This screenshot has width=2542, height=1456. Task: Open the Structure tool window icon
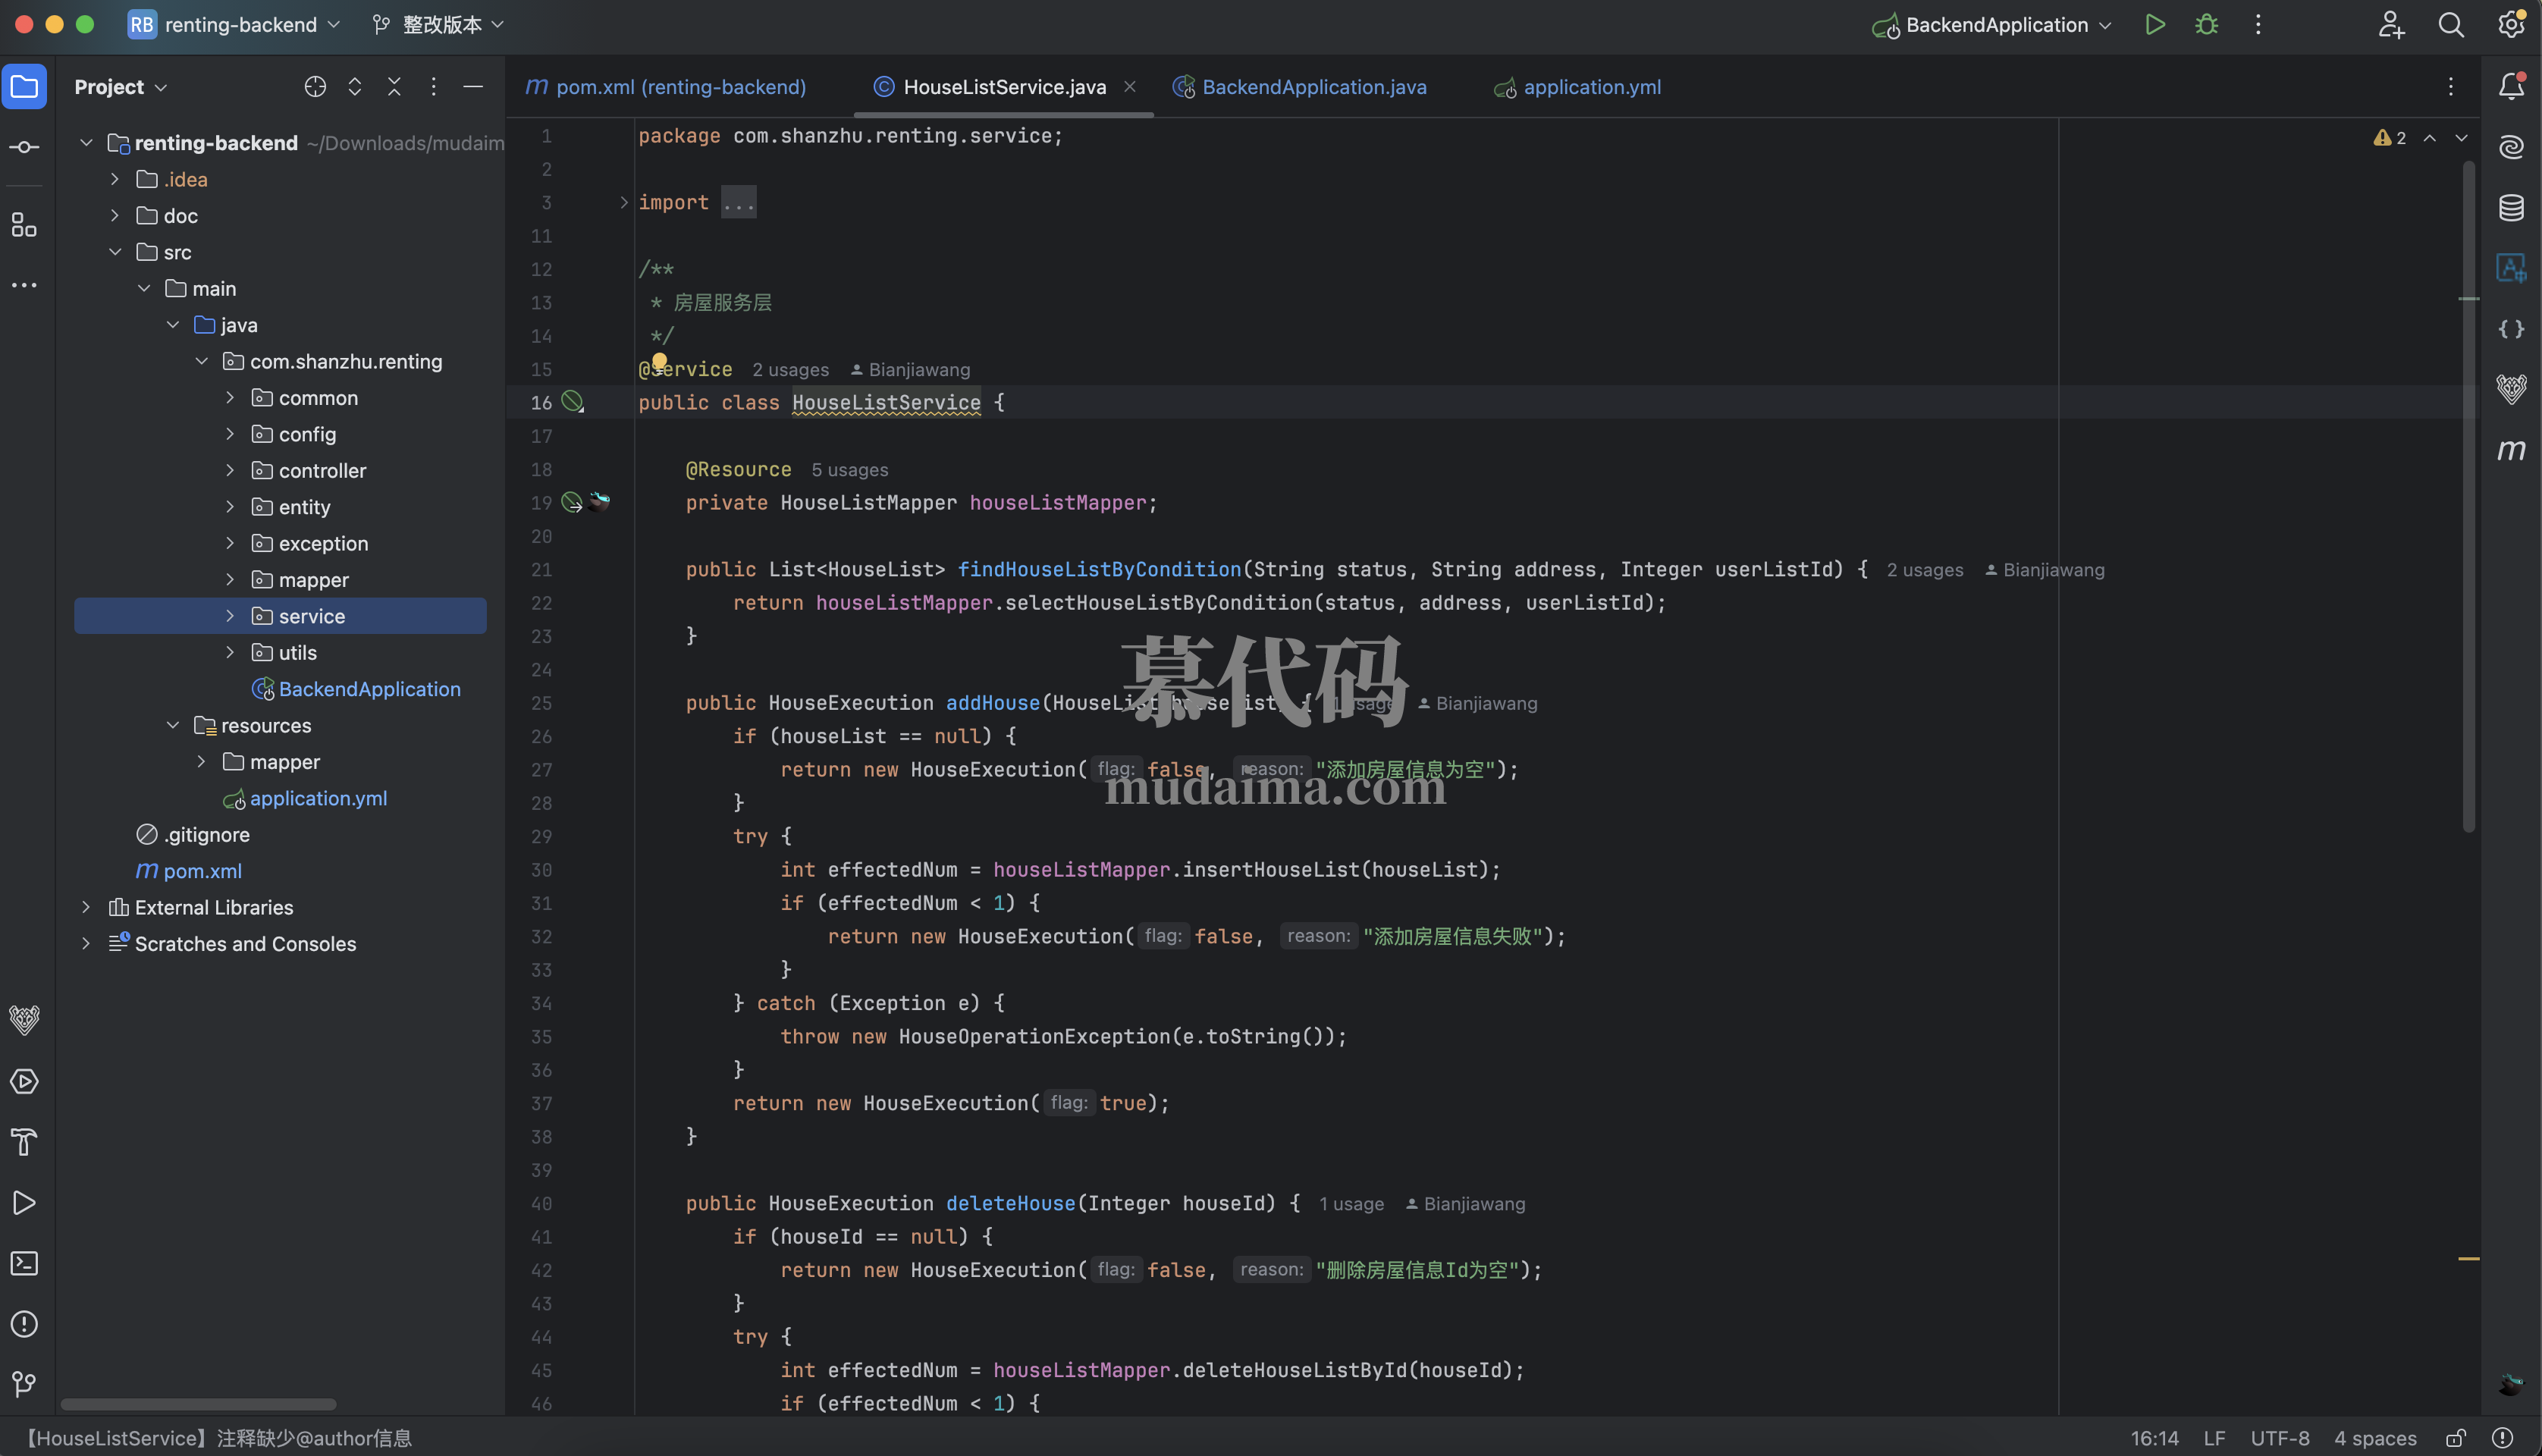(x=24, y=225)
